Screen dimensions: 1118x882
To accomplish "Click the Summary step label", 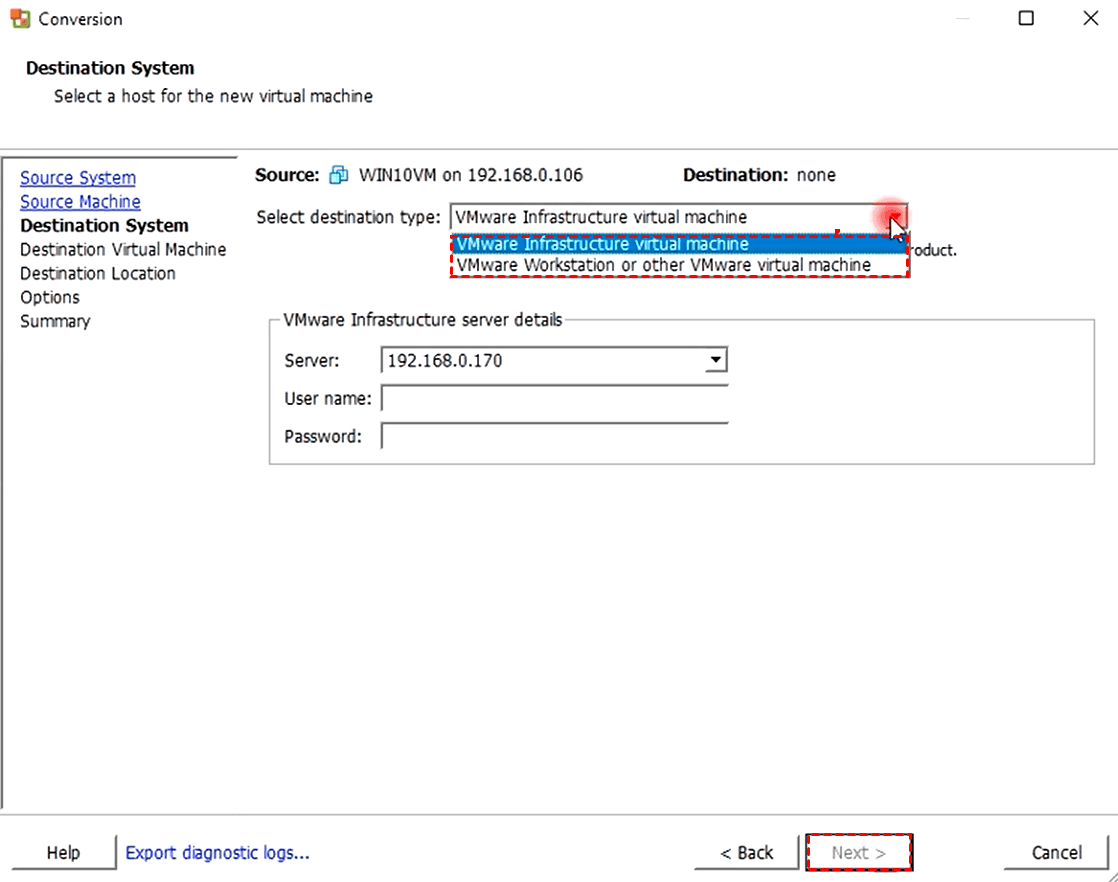I will 55,321.
